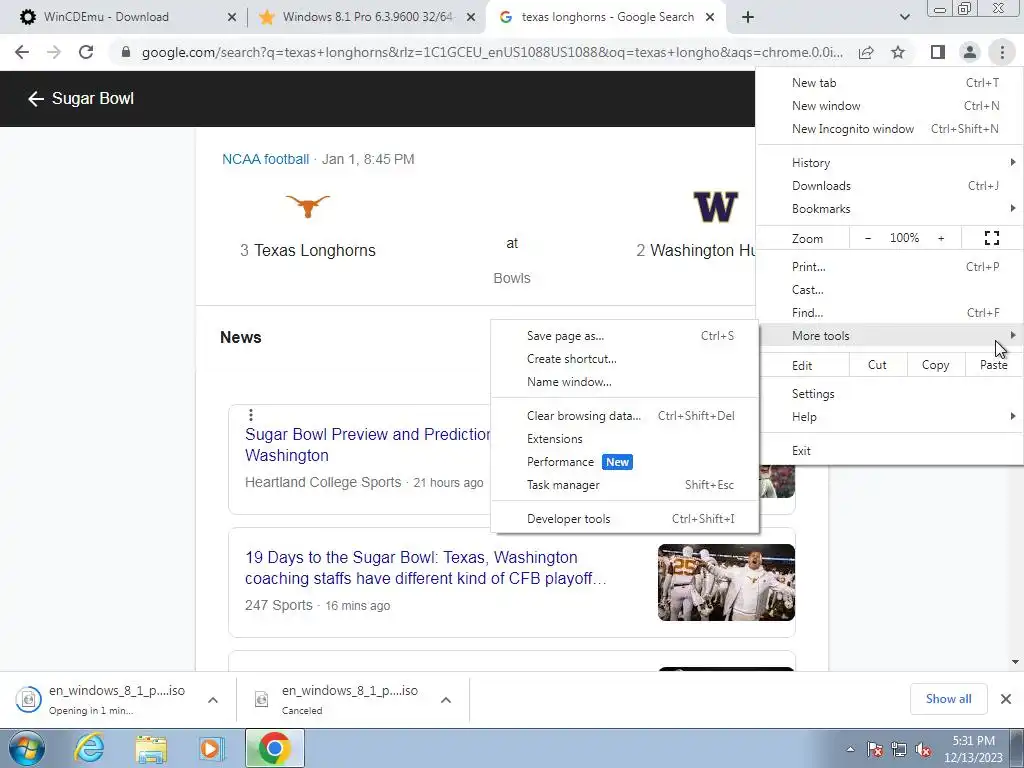Image resolution: width=1024 pixels, height=768 pixels.
Task: Click Chrome icon in taskbar
Action: (x=274, y=748)
